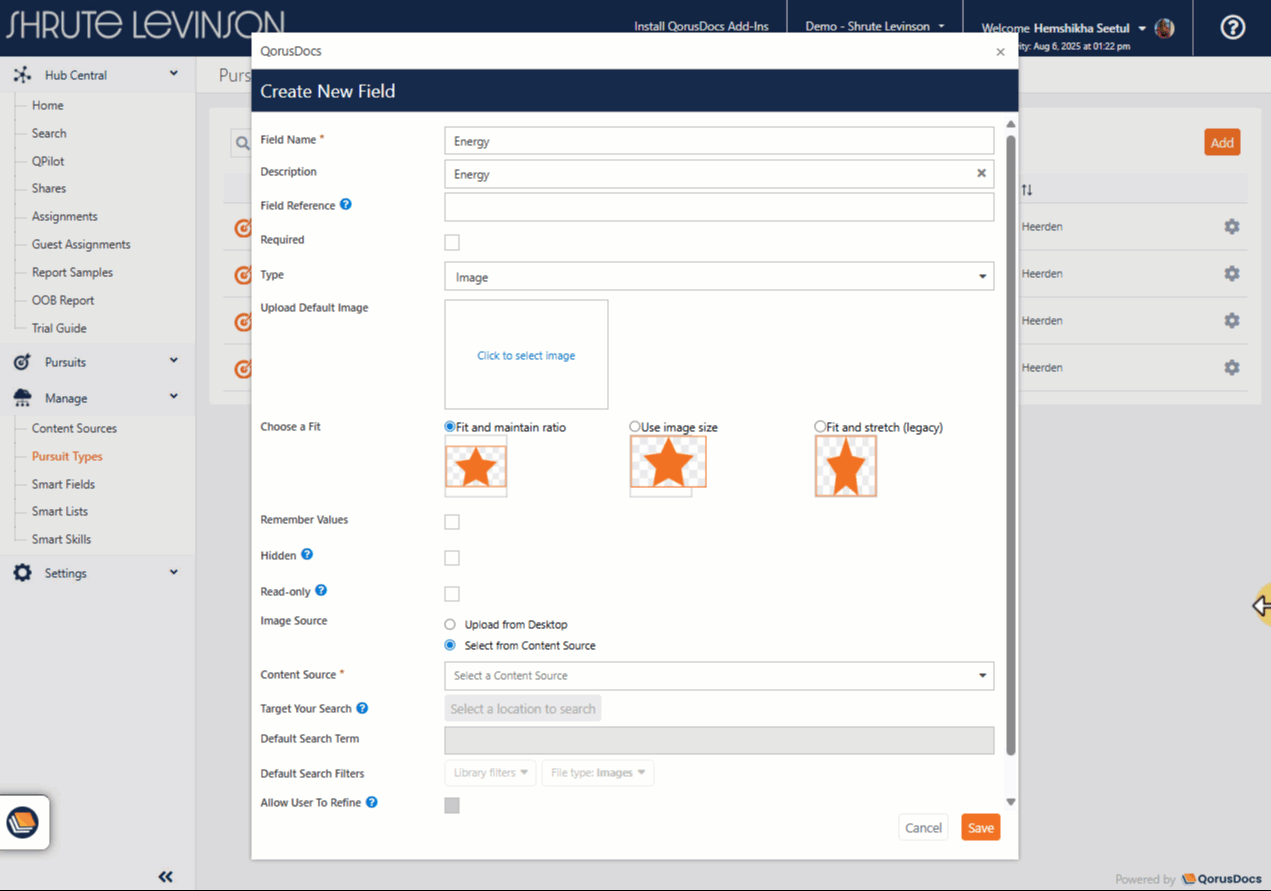The image size is (1271, 891).
Task: Clear the Description field with X icon
Action: click(x=981, y=174)
